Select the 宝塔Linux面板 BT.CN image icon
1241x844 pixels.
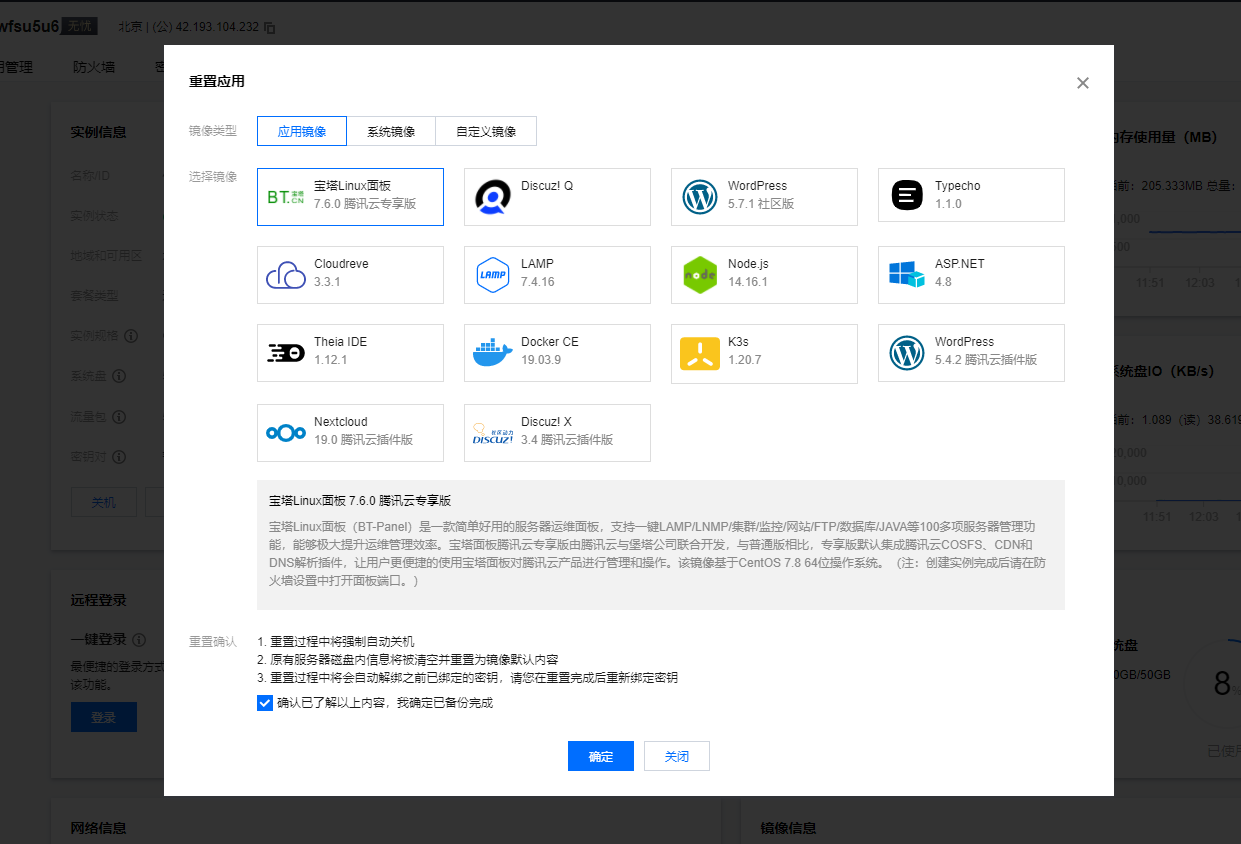[285, 197]
